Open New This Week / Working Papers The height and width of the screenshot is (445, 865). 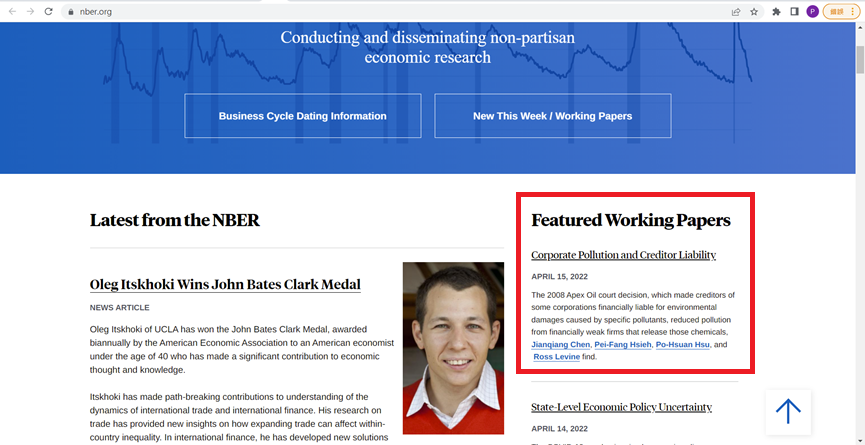point(553,116)
